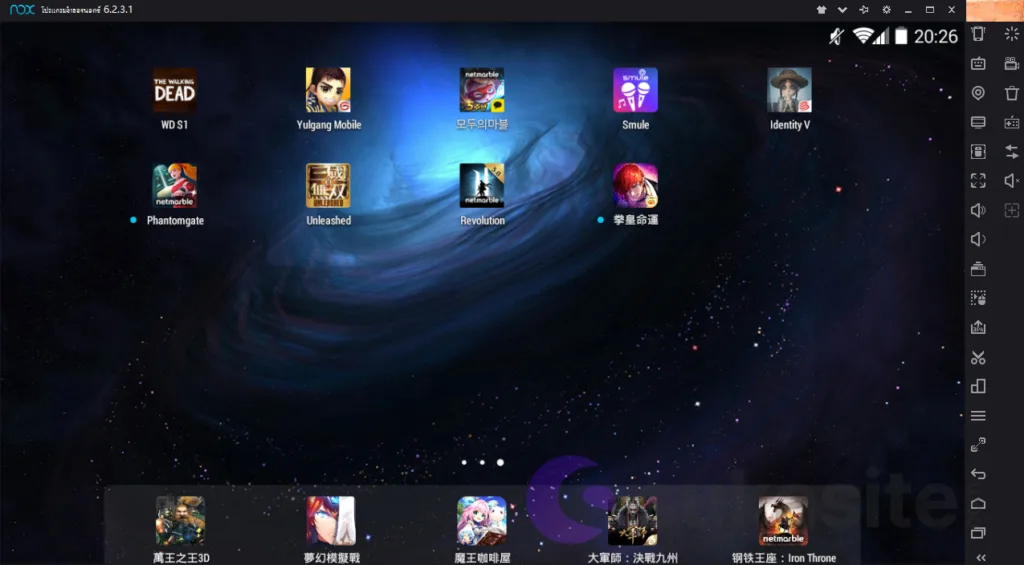Launch 萬王之王3D from the dock
Screen dimensions: 1024x565
click(180, 521)
